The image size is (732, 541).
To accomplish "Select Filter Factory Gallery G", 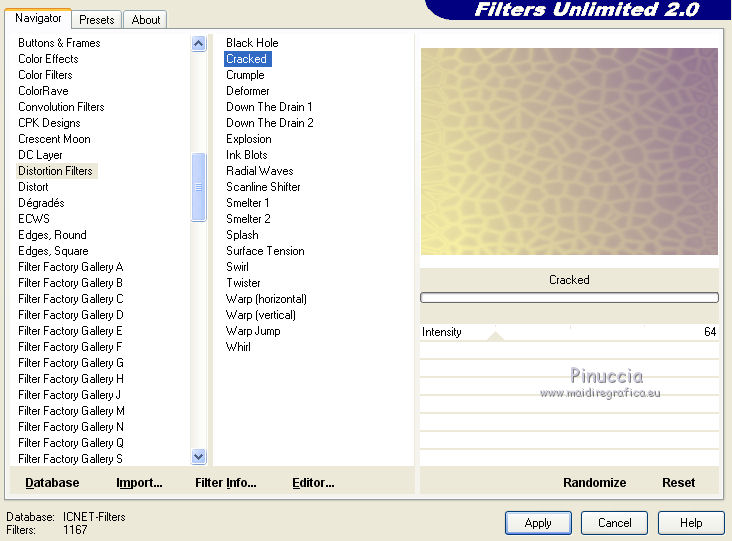I will pyautogui.click(x=70, y=363).
